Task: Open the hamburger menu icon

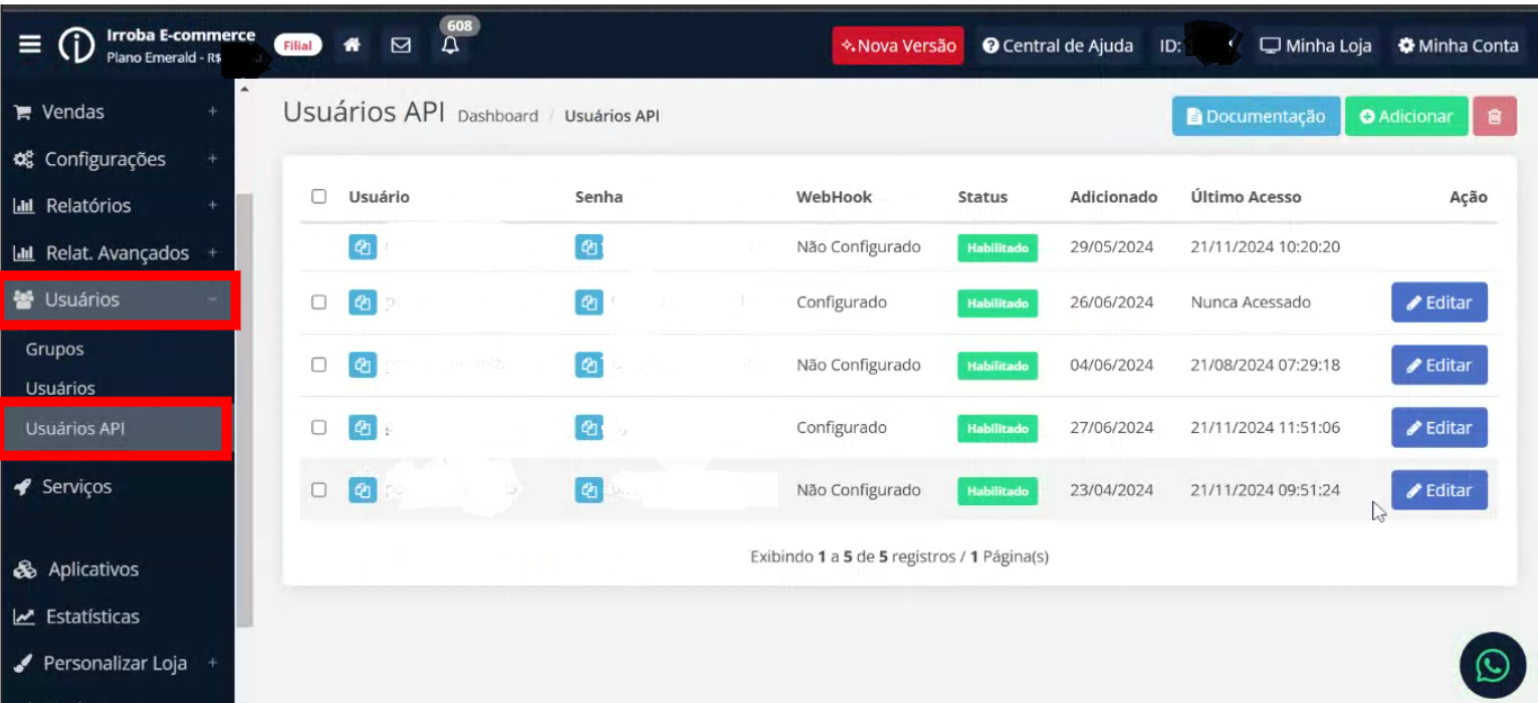Action: [30, 45]
